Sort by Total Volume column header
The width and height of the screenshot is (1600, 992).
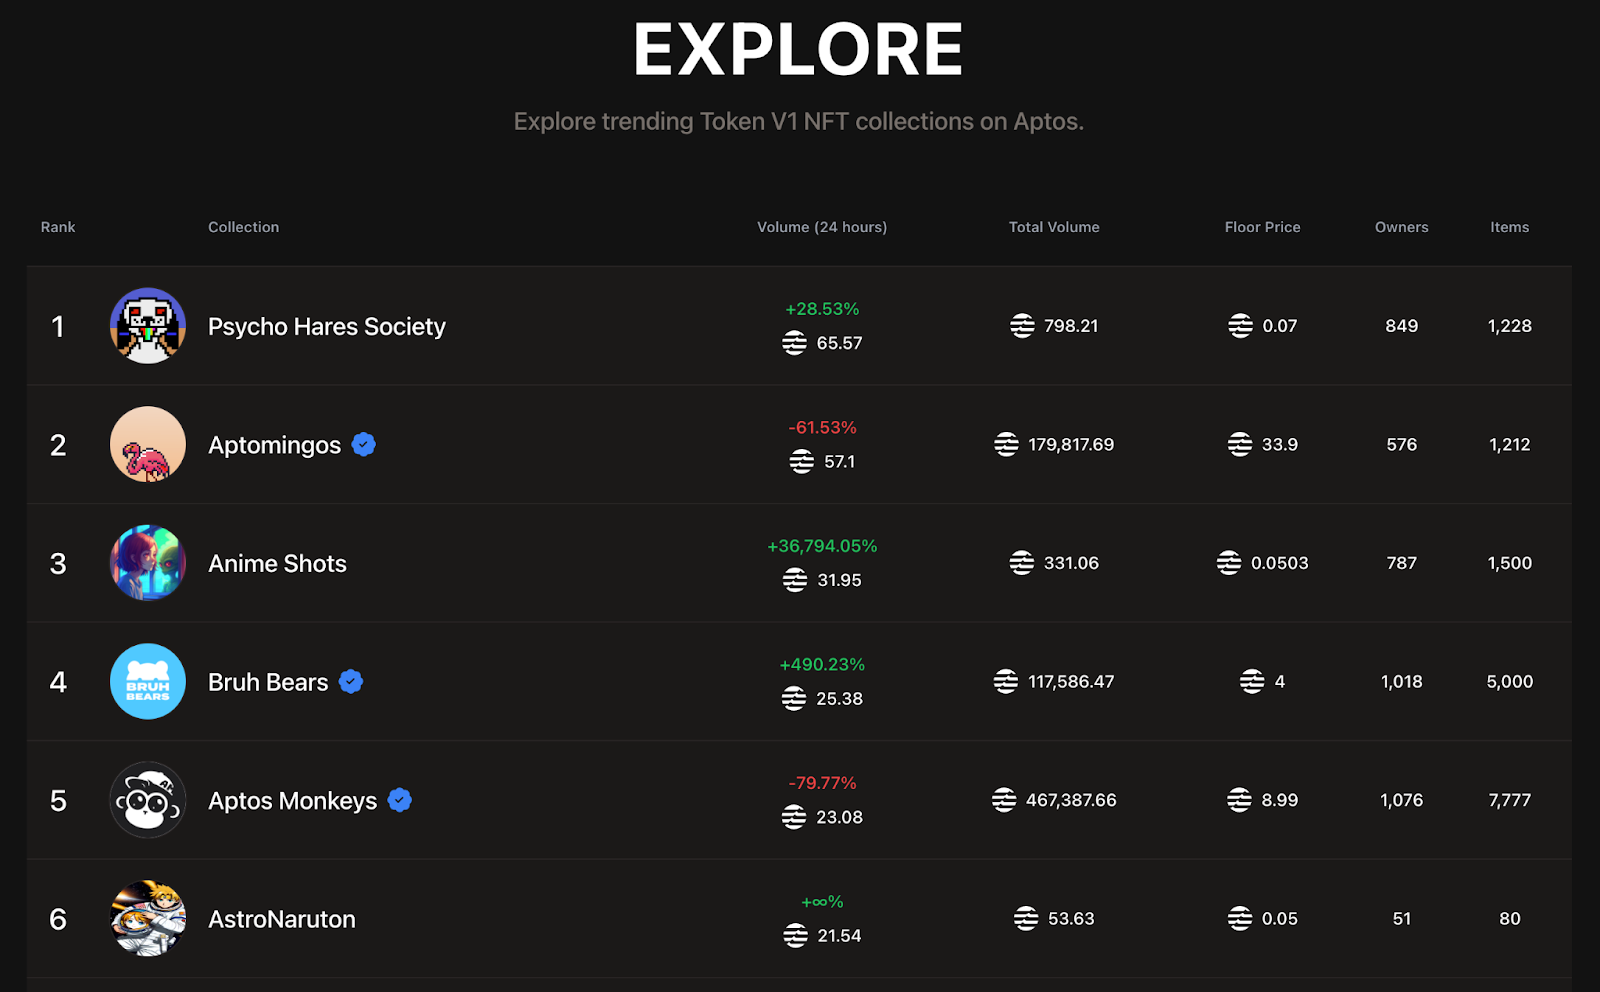coord(1054,227)
